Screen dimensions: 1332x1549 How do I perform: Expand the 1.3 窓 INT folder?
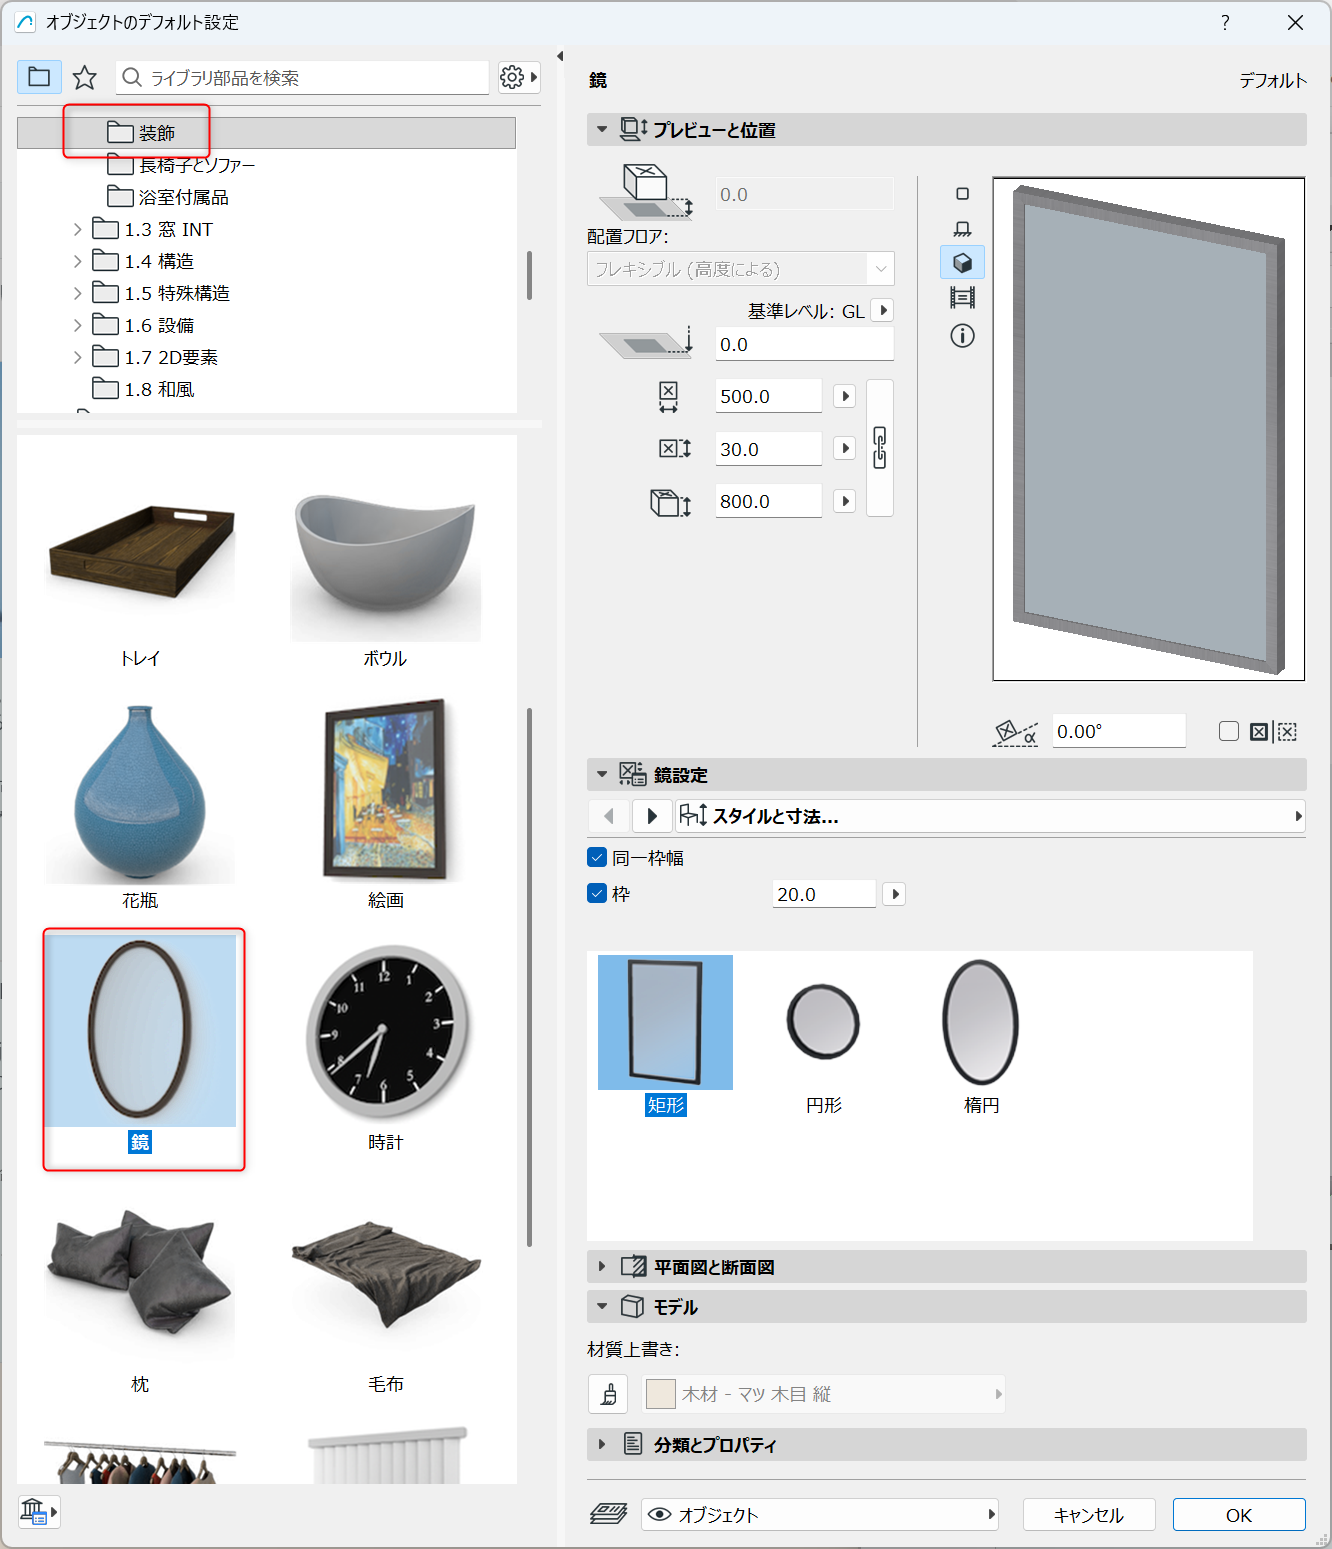[x=78, y=229]
